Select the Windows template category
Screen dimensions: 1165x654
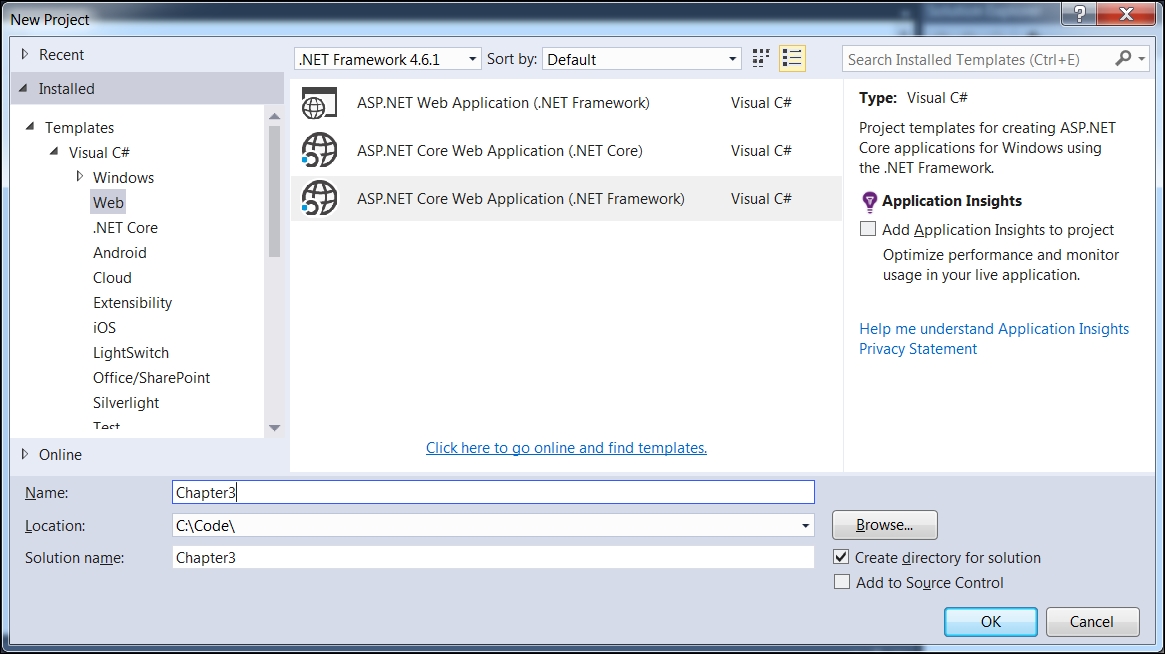coord(123,178)
